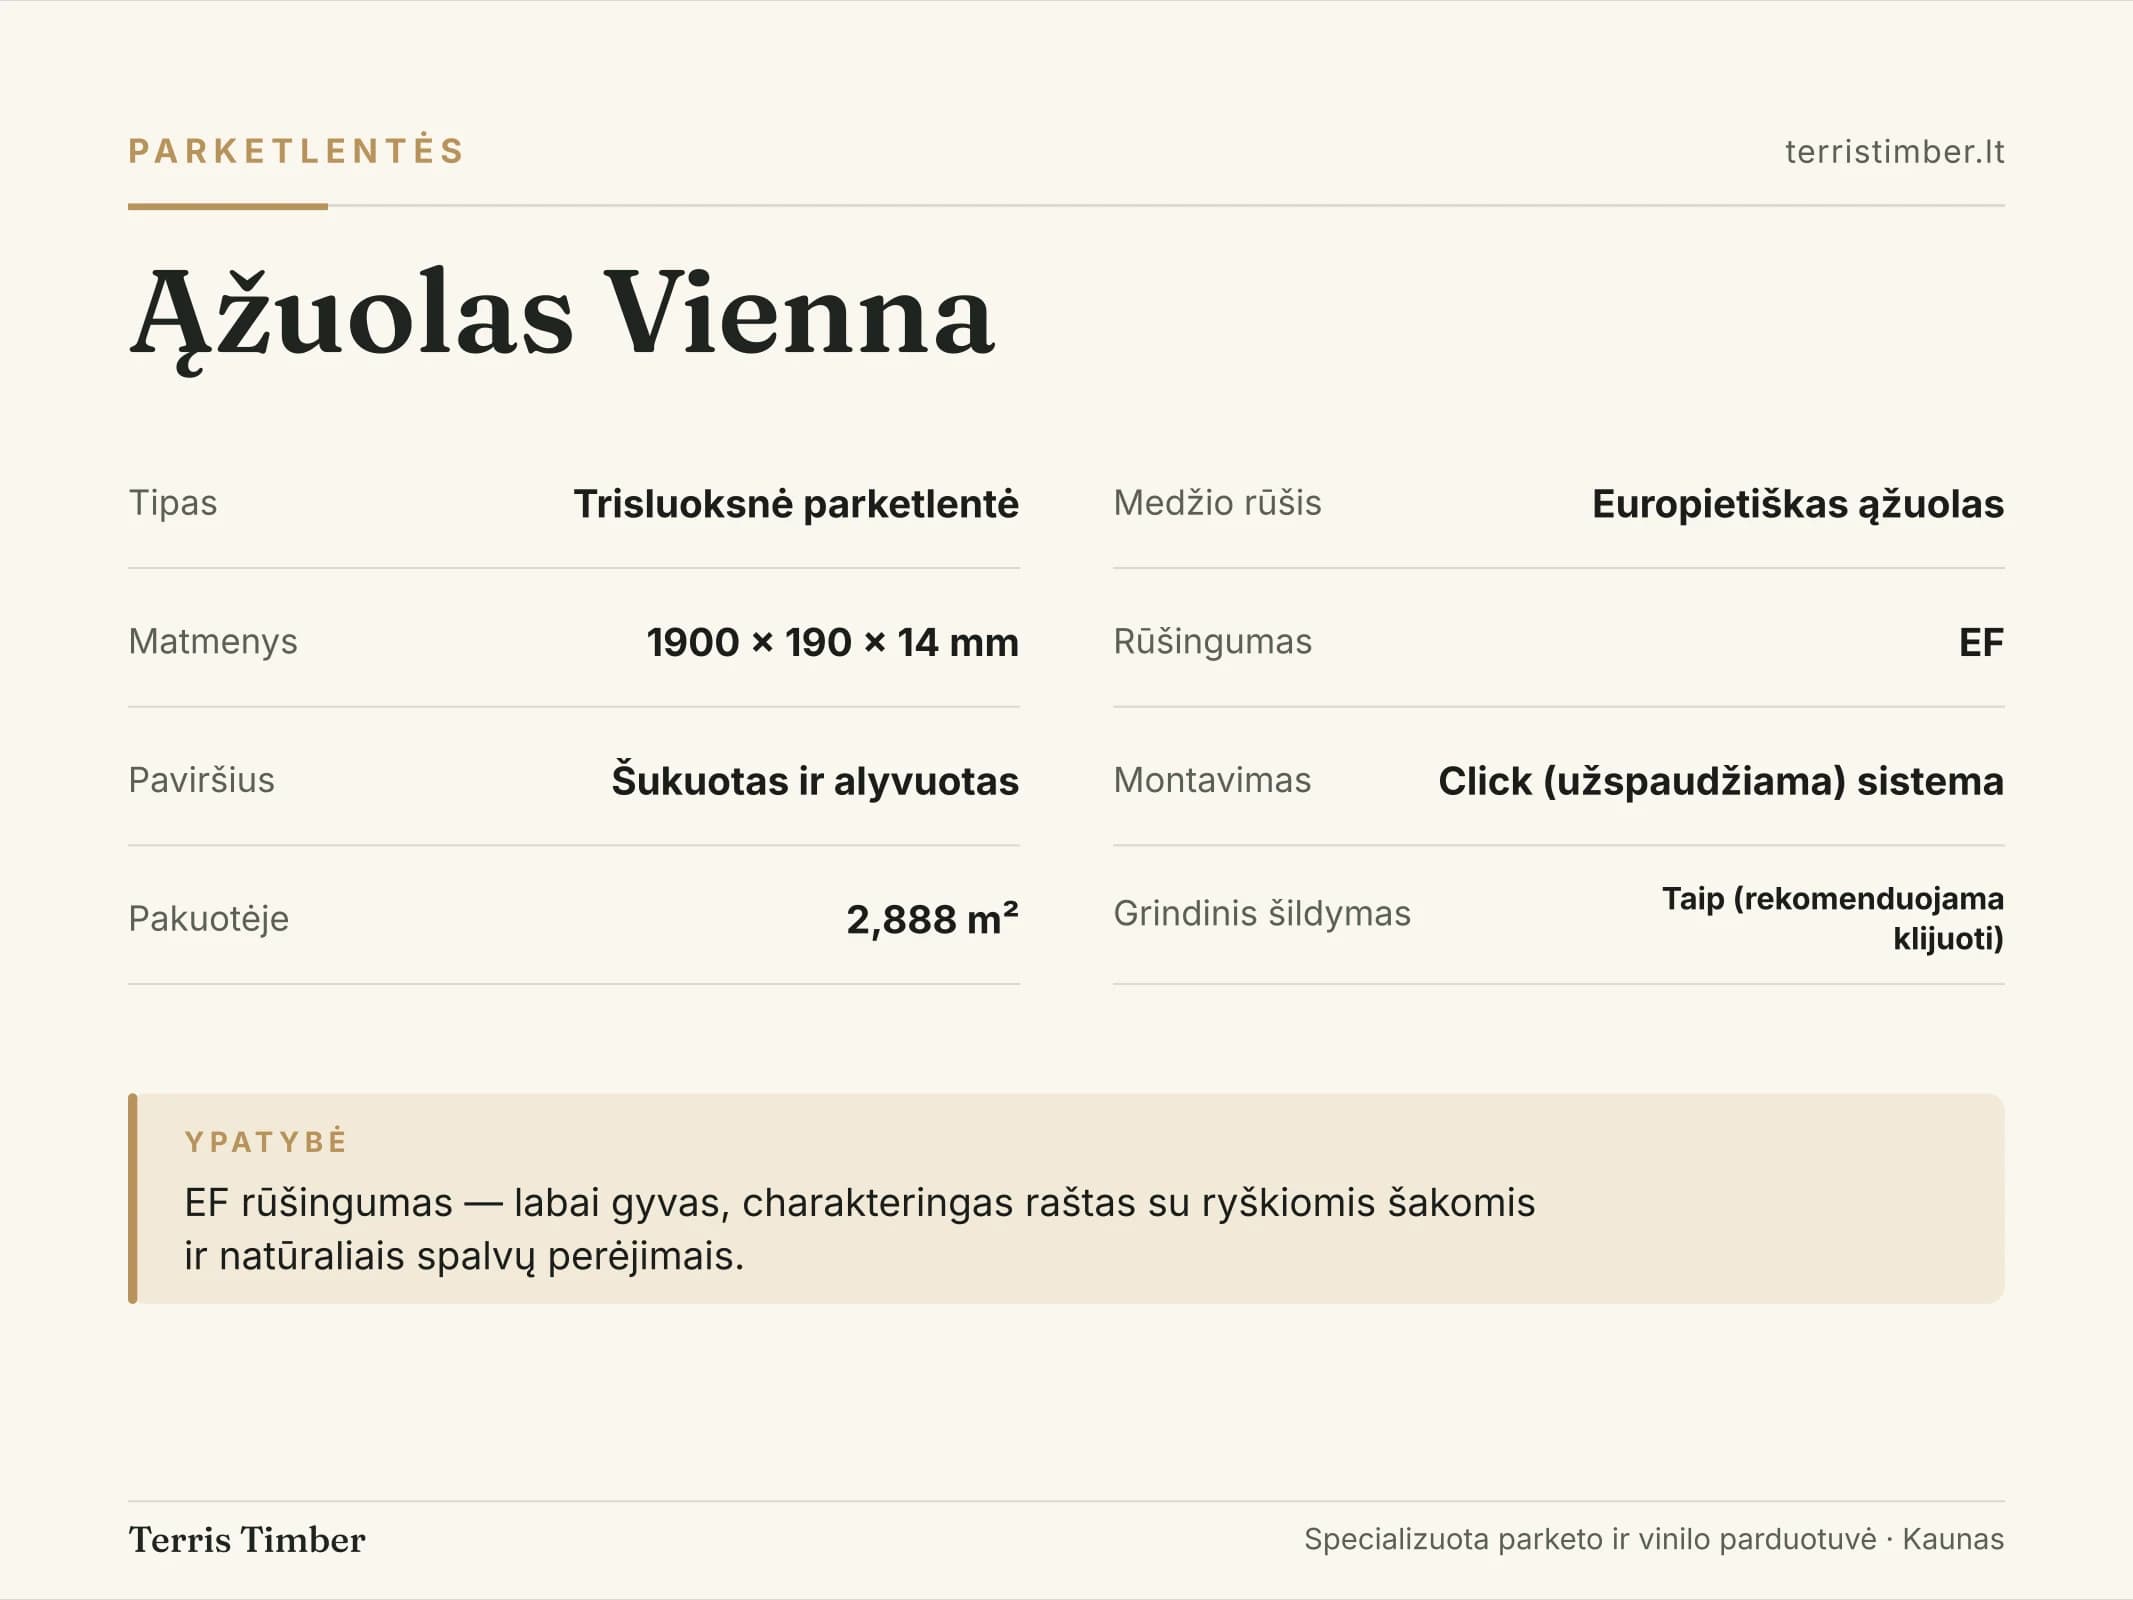This screenshot has width=2133, height=1600.
Task: Click the Terris Timber footer logo
Action: tap(247, 1540)
